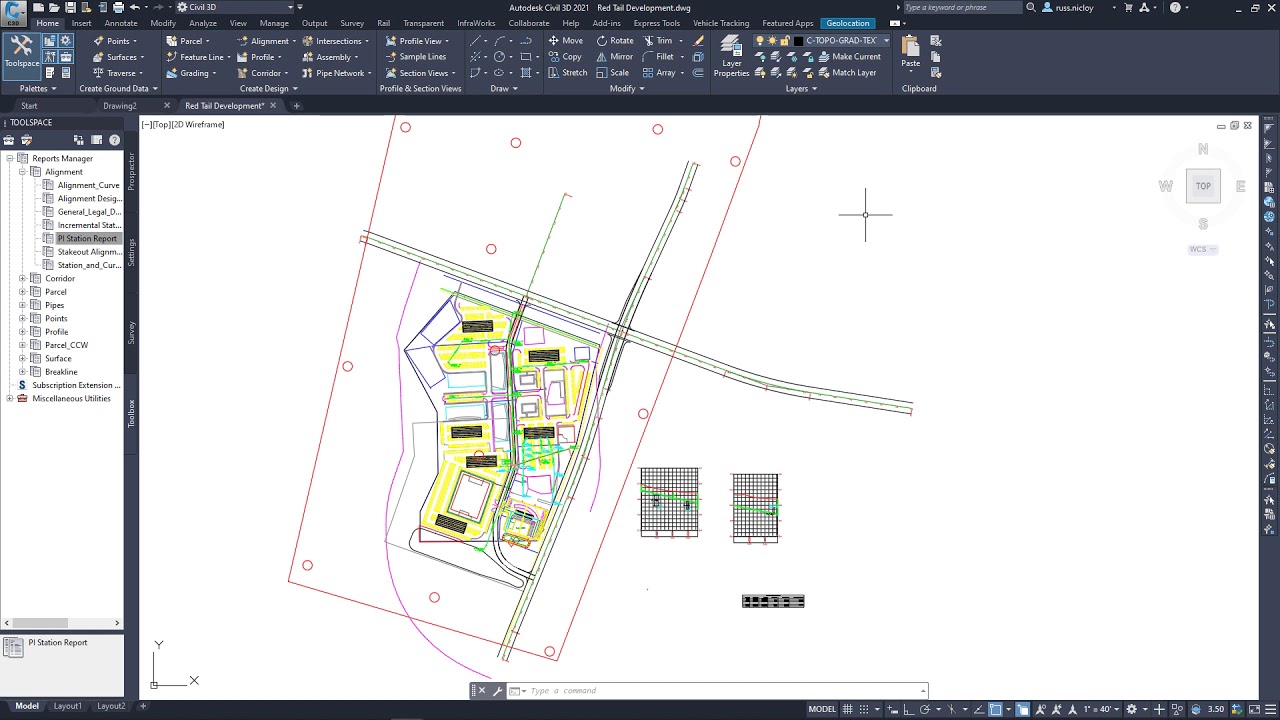Image resolution: width=1280 pixels, height=720 pixels.
Task: Toggle layer freeze sun icon
Action: 772,41
